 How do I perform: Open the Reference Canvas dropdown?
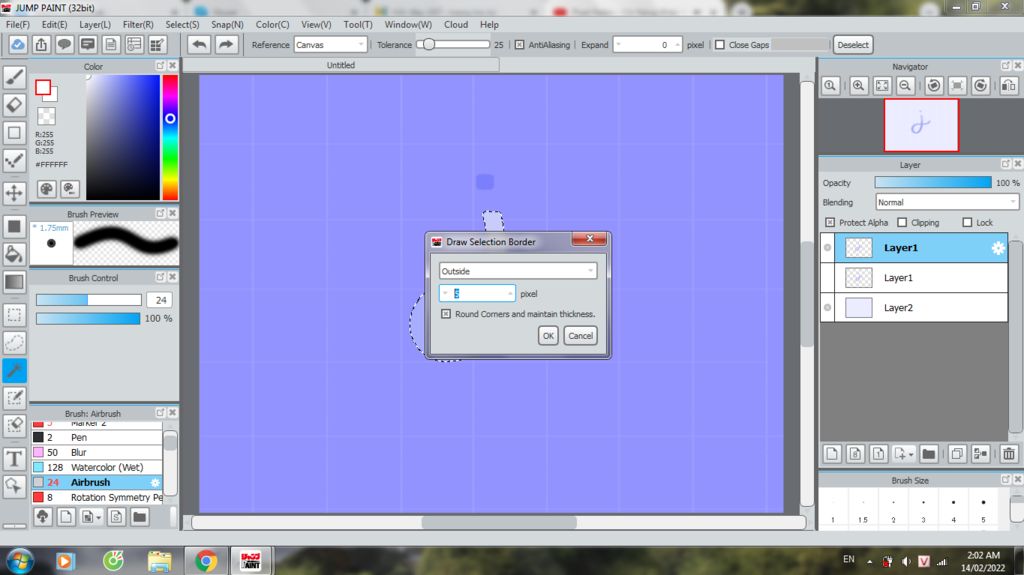(330, 45)
